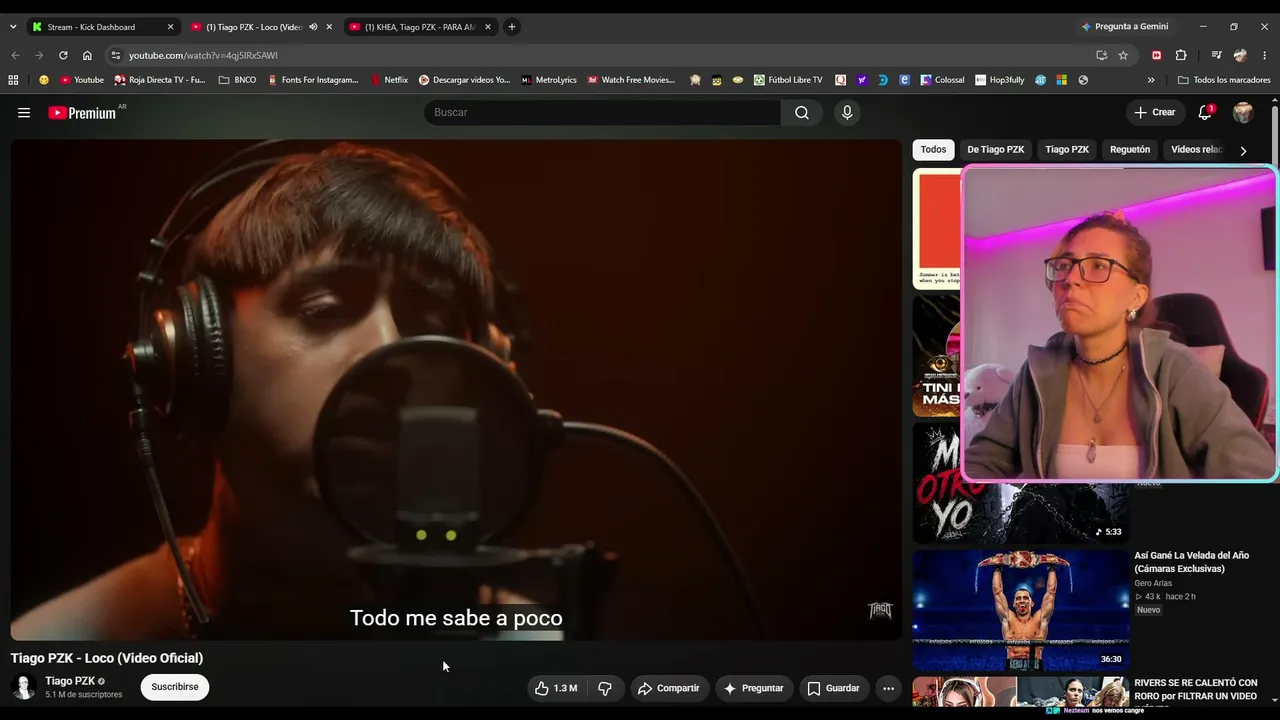Select the Todos filter chip
The width and height of the screenshot is (1280, 720).
(933, 150)
